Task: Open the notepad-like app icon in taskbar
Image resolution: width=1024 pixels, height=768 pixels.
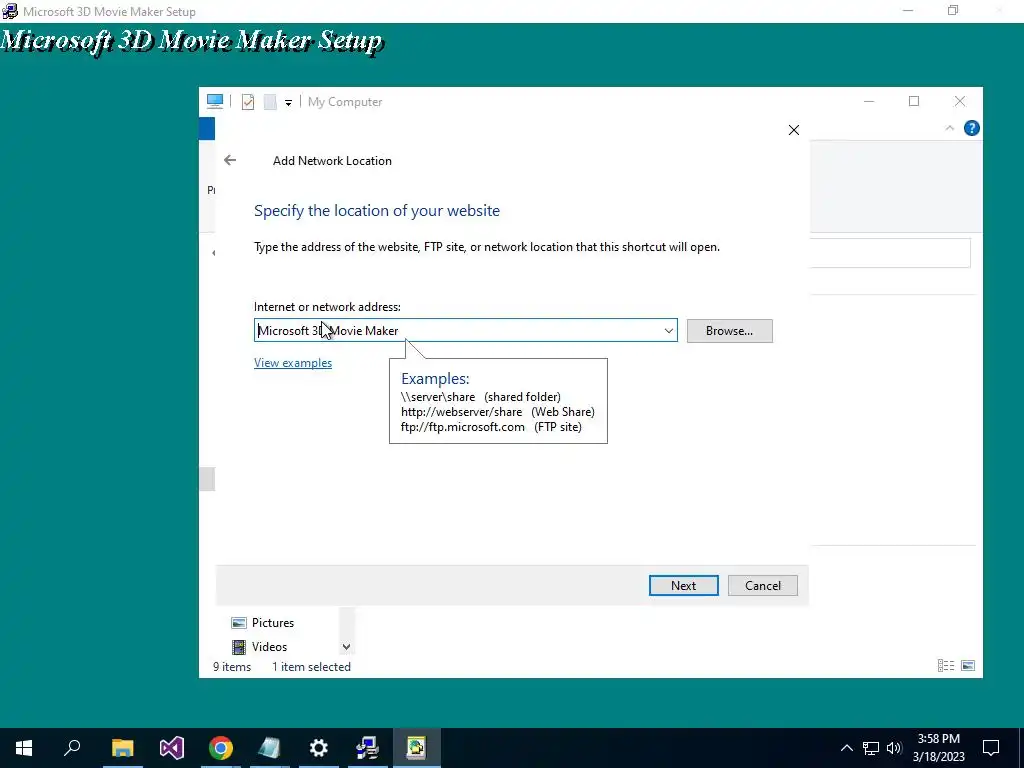Action: 269,748
